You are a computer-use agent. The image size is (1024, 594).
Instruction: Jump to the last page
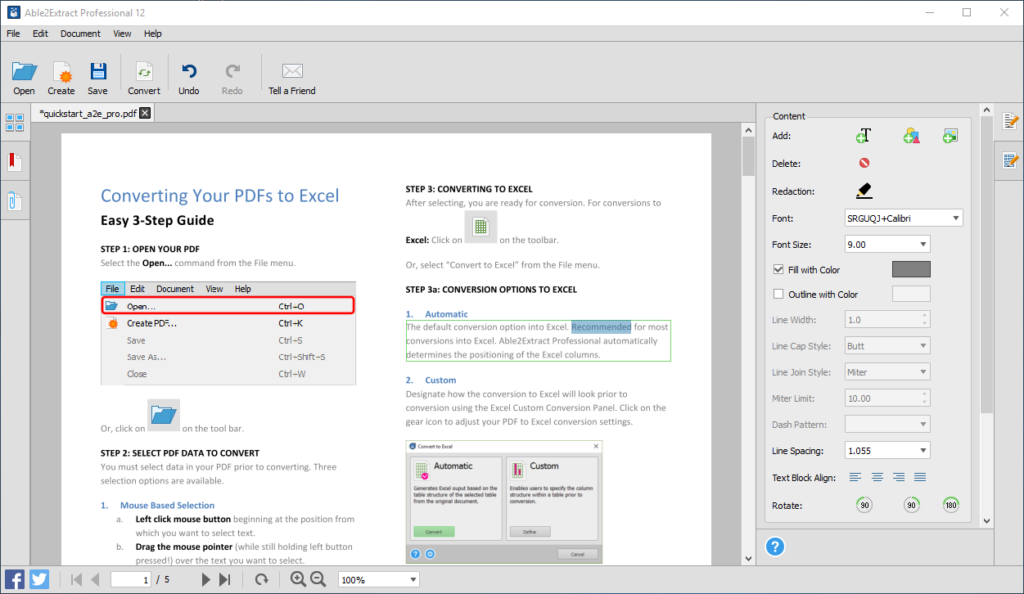pyautogui.click(x=225, y=580)
